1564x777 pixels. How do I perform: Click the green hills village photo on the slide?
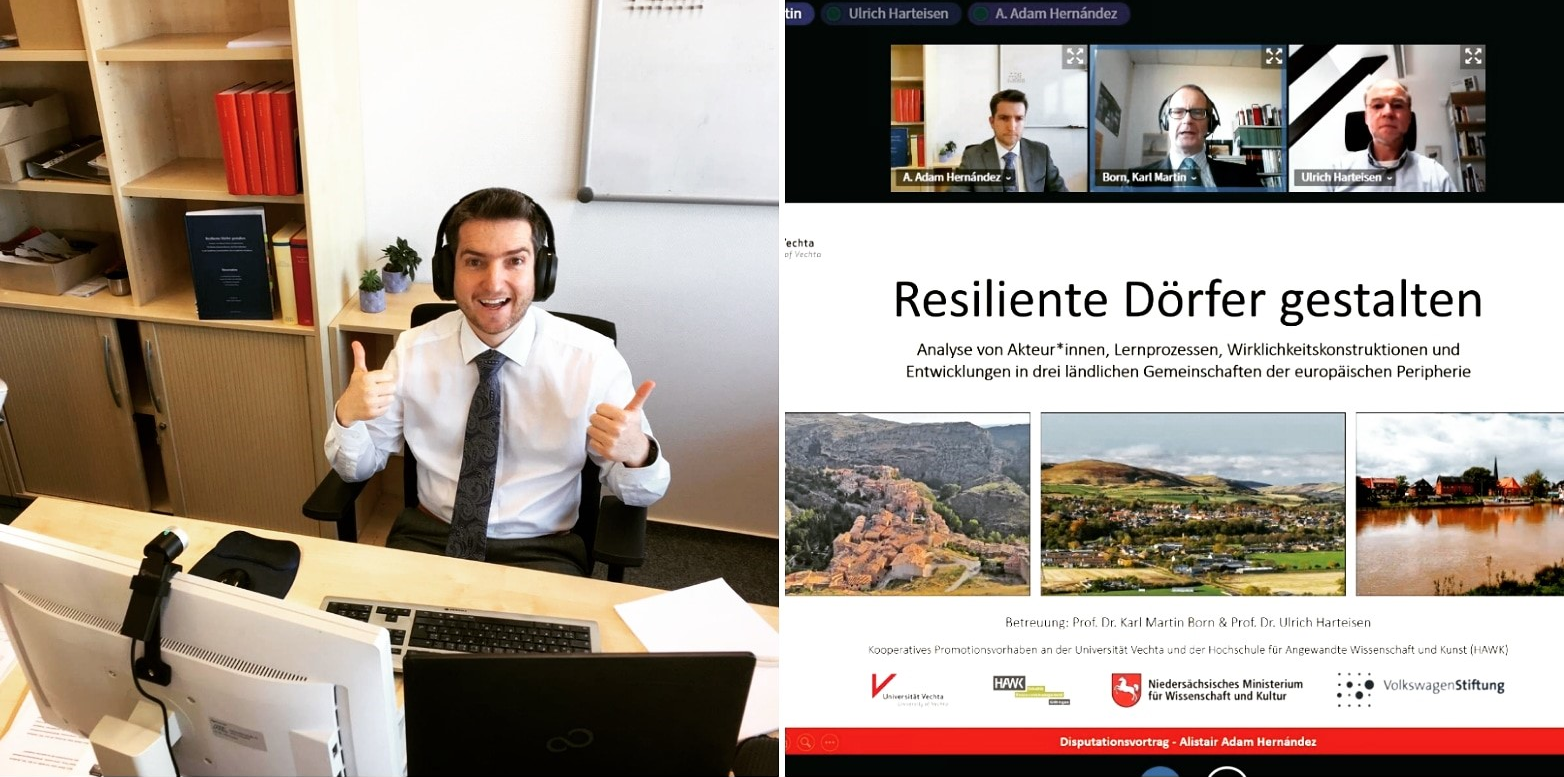point(1193,503)
